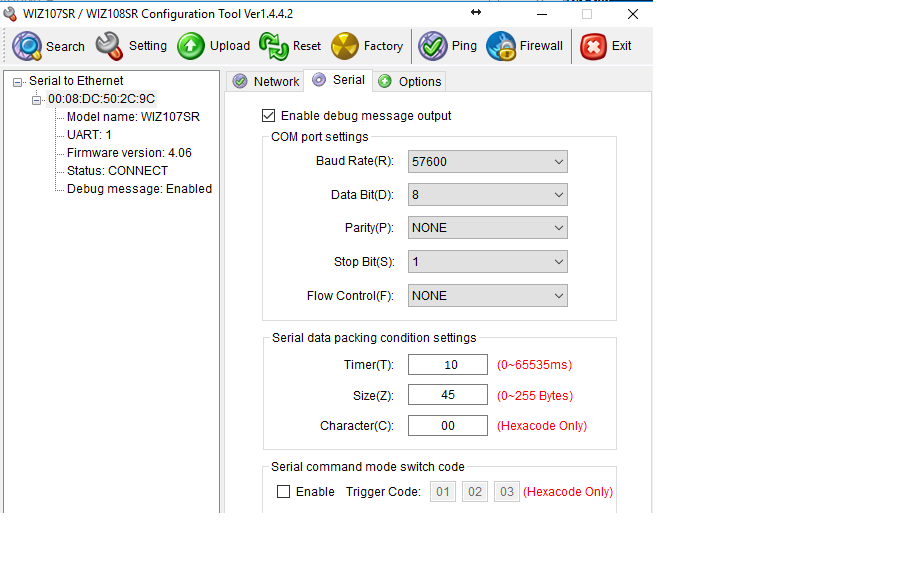Click the app icon in title bar

click(x=10, y=14)
